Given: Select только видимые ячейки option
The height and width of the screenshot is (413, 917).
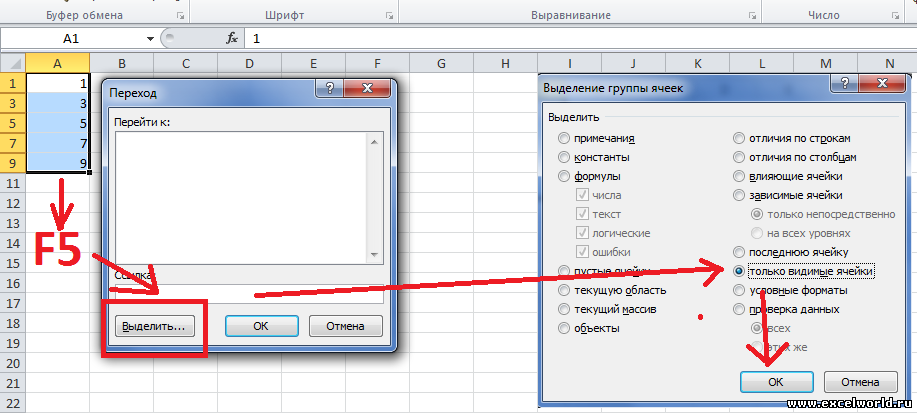Looking at the screenshot, I should click(804, 271).
